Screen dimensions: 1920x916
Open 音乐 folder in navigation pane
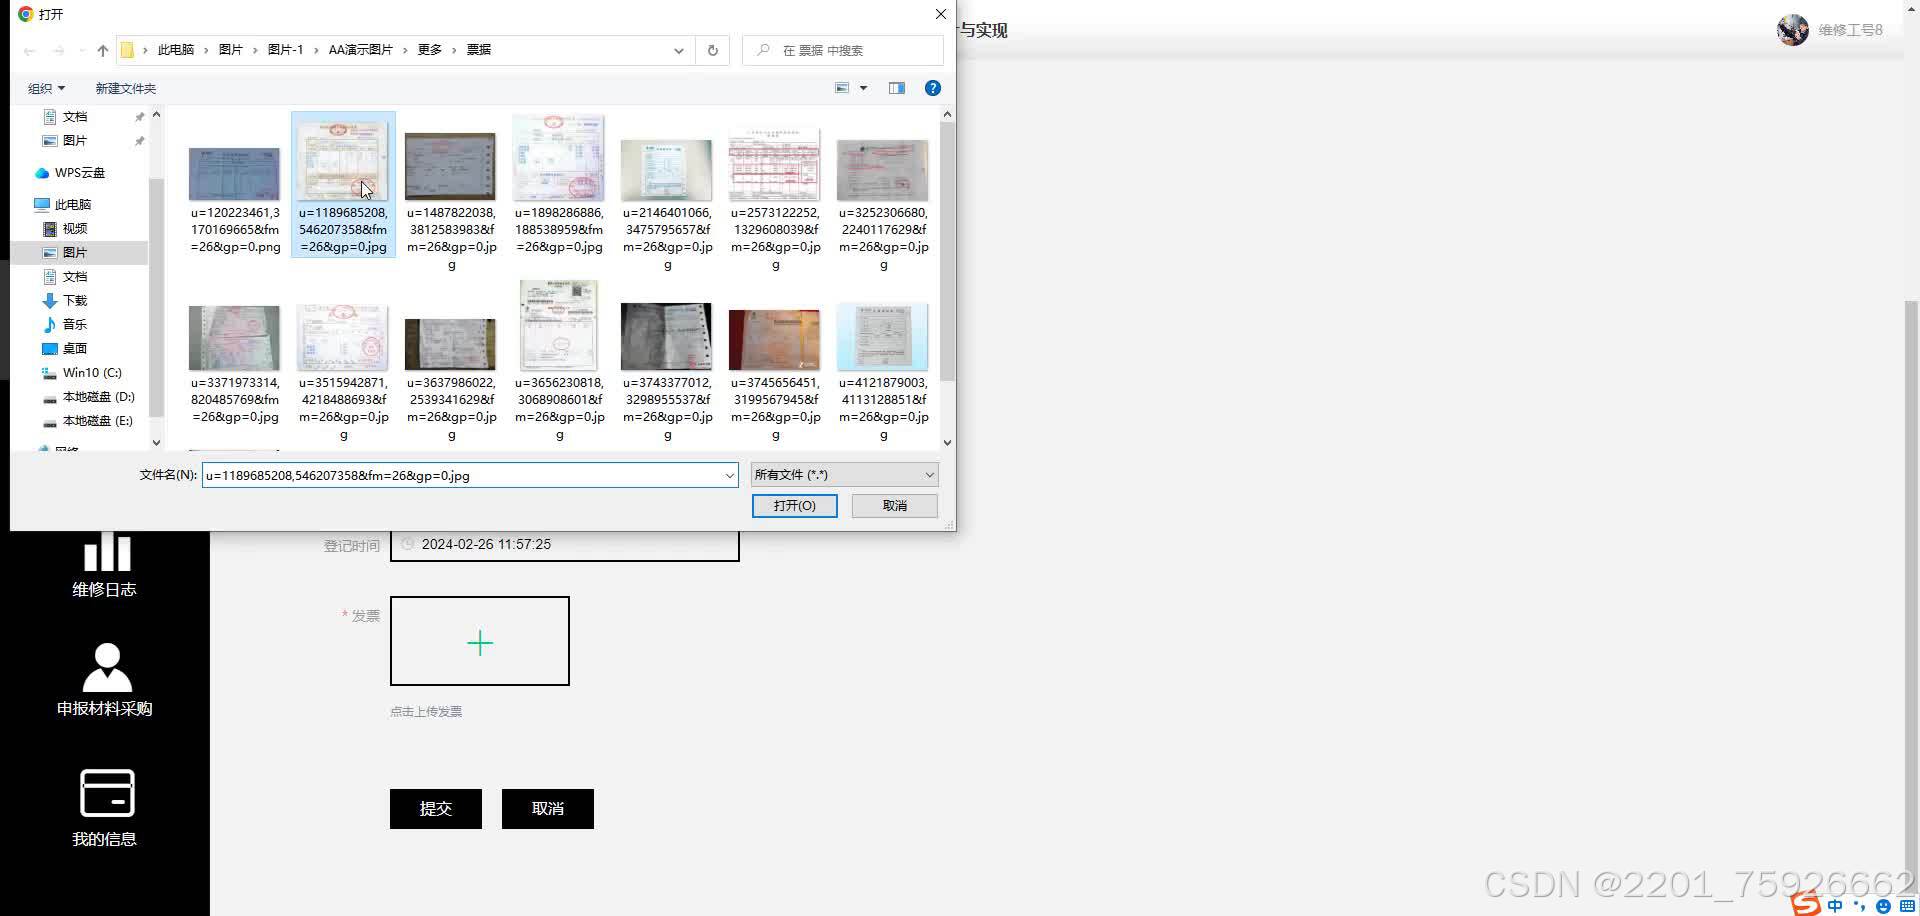(x=75, y=325)
